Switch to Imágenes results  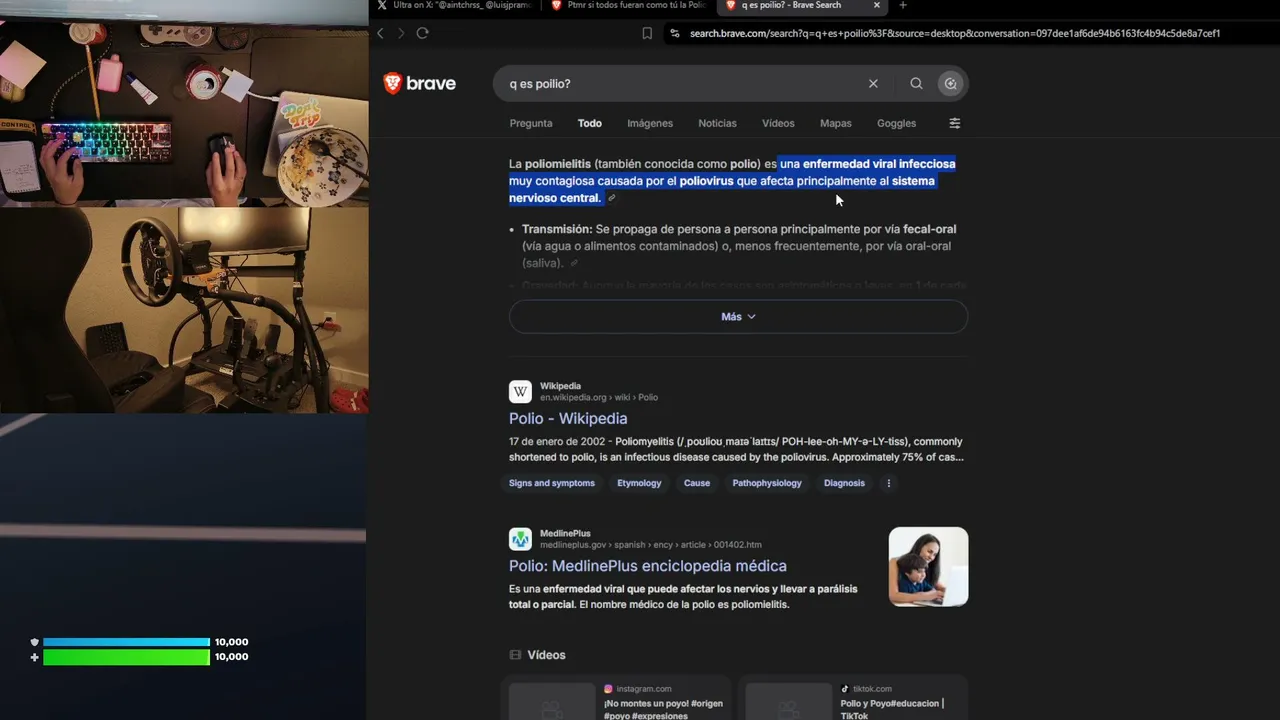point(650,123)
